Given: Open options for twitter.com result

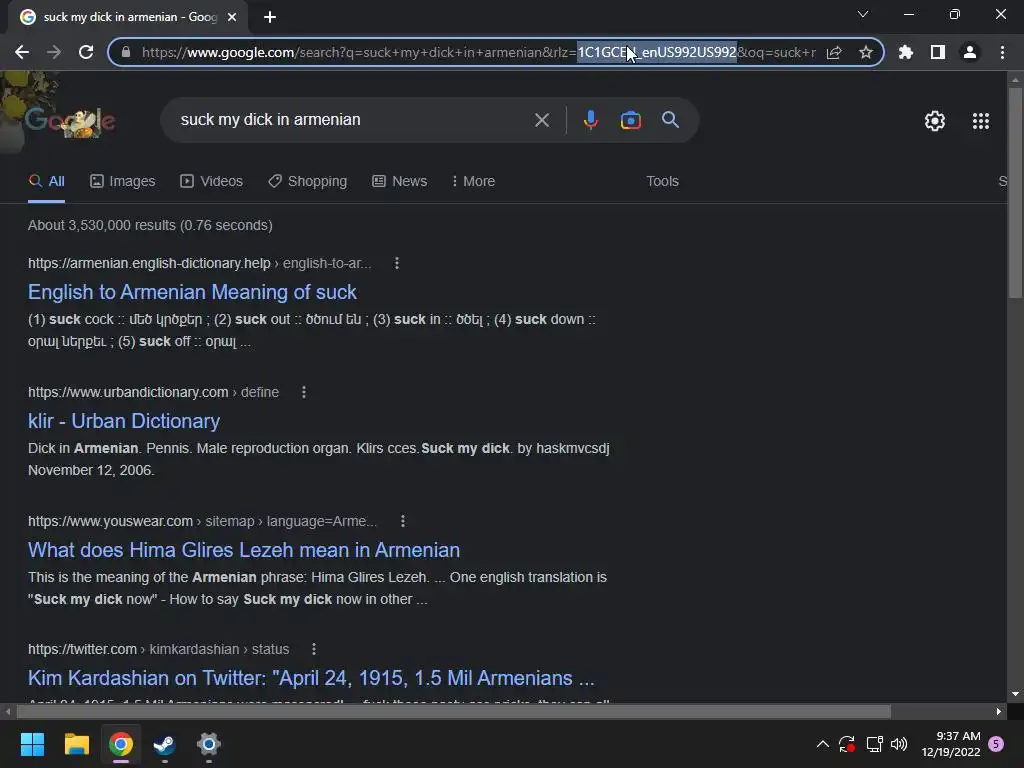Looking at the screenshot, I should point(313,649).
